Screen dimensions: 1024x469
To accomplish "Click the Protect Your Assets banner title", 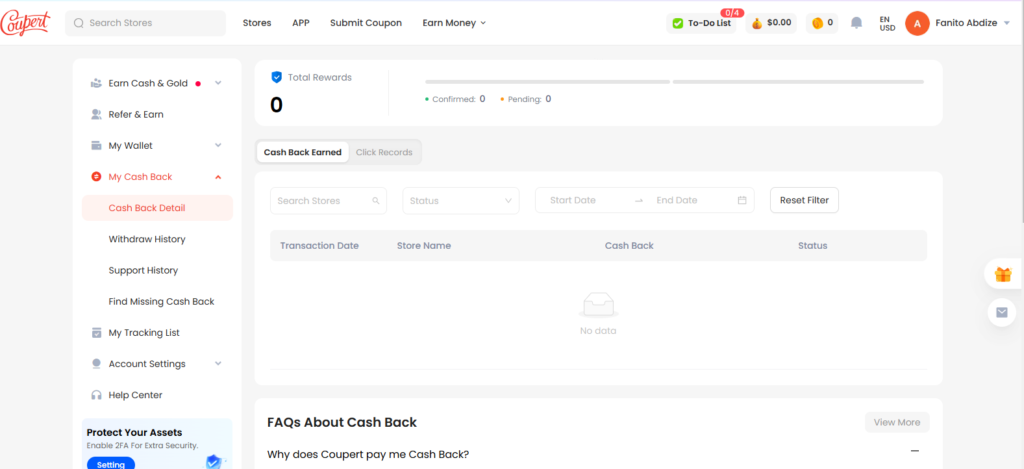I will 135,432.
